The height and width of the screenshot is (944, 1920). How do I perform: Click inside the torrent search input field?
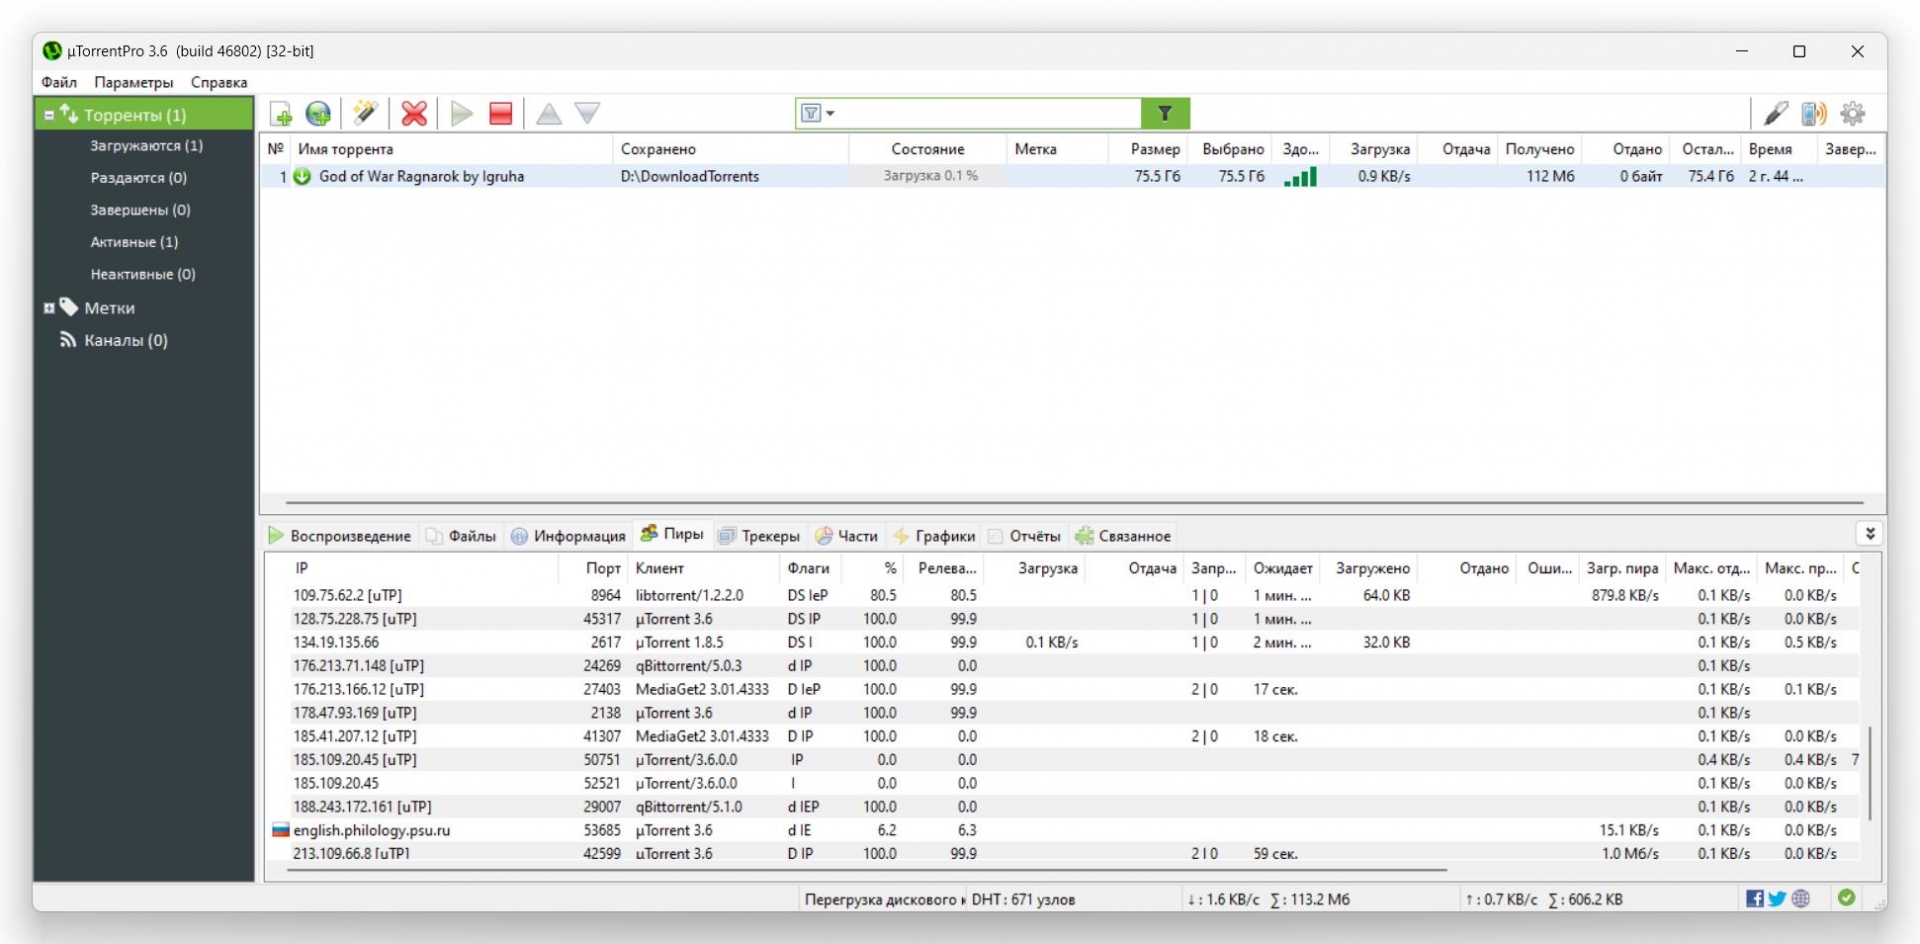[985, 114]
